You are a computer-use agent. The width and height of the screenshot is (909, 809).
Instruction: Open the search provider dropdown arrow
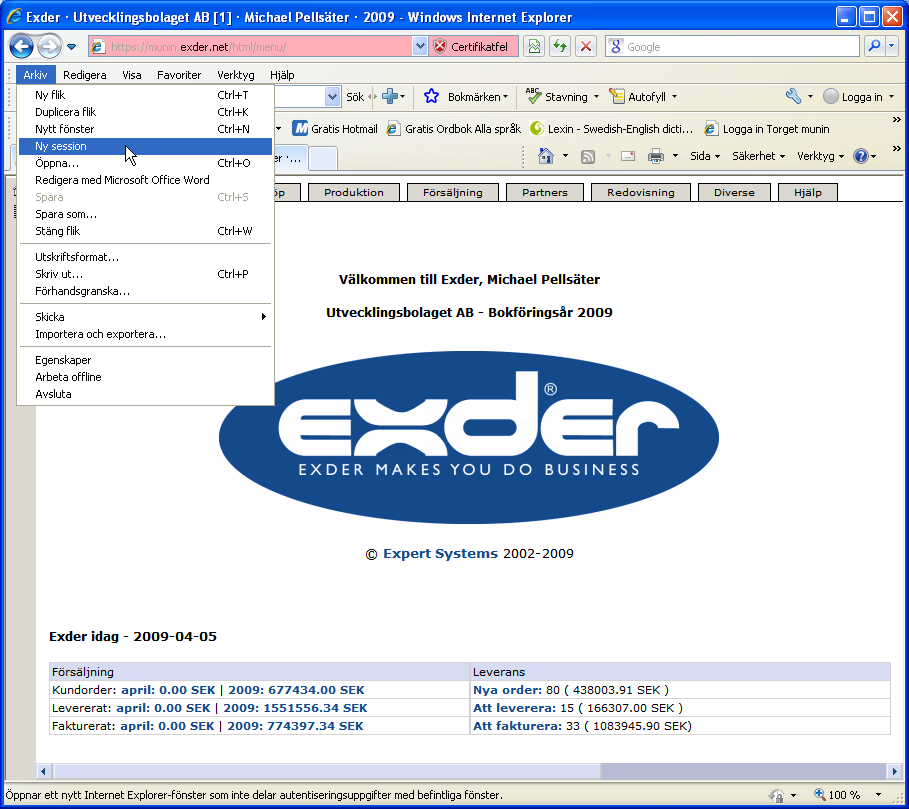coord(892,47)
